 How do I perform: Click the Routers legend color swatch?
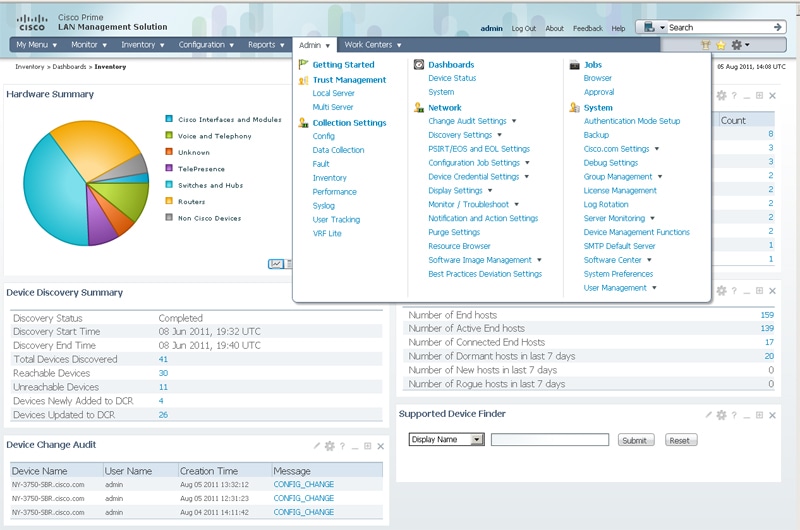pyautogui.click(x=169, y=201)
